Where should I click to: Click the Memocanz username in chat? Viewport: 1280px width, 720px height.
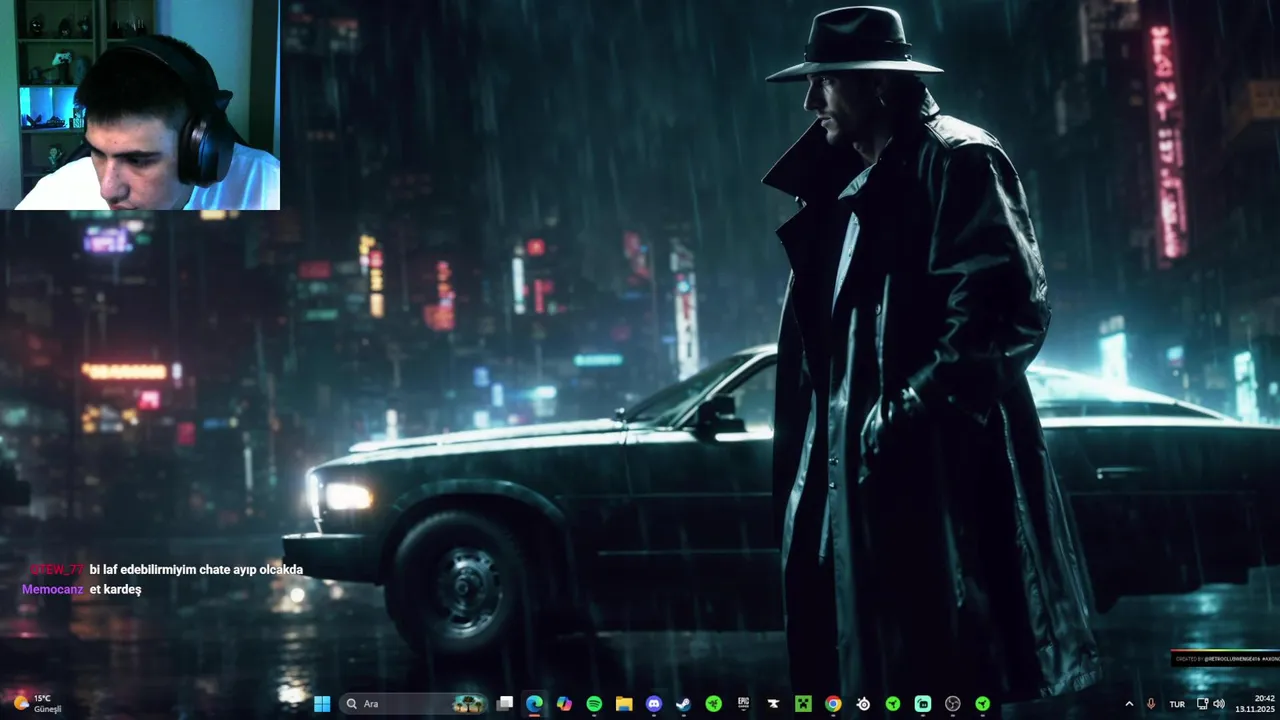coord(53,589)
